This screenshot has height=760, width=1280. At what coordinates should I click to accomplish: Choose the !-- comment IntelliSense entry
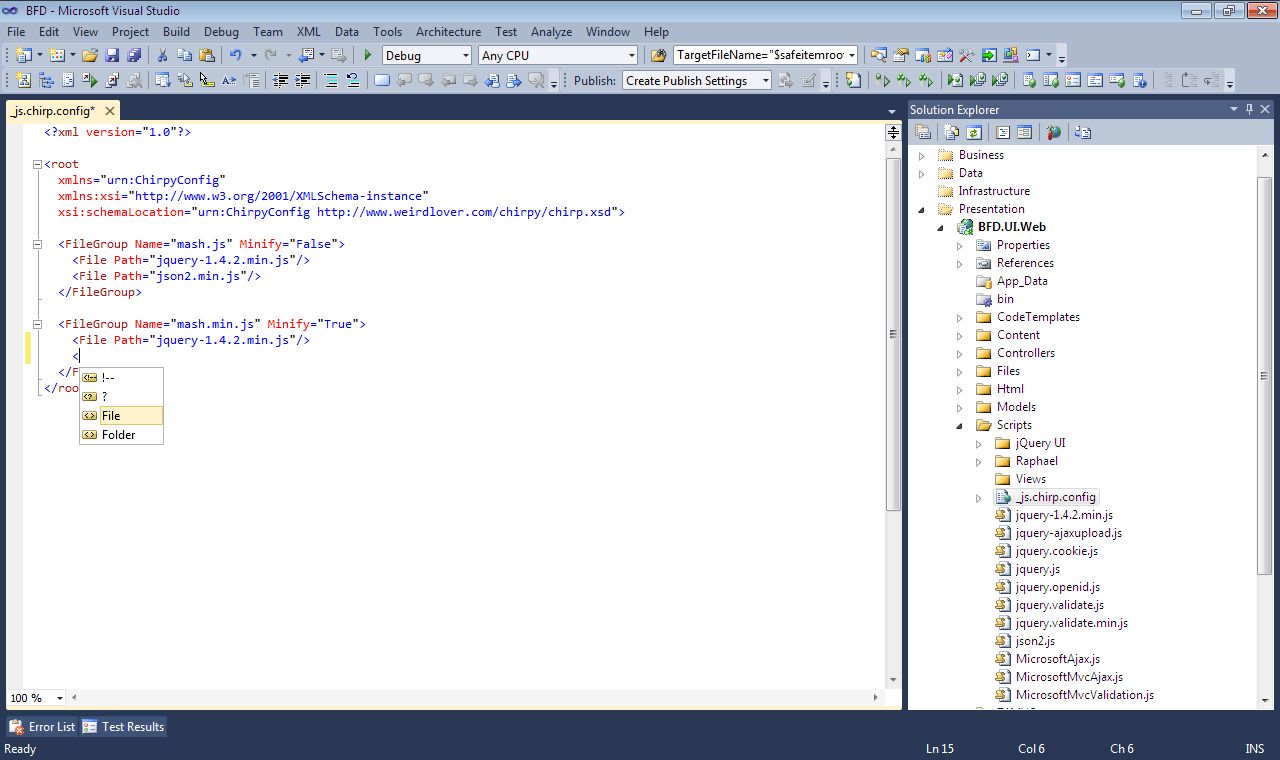pos(121,378)
